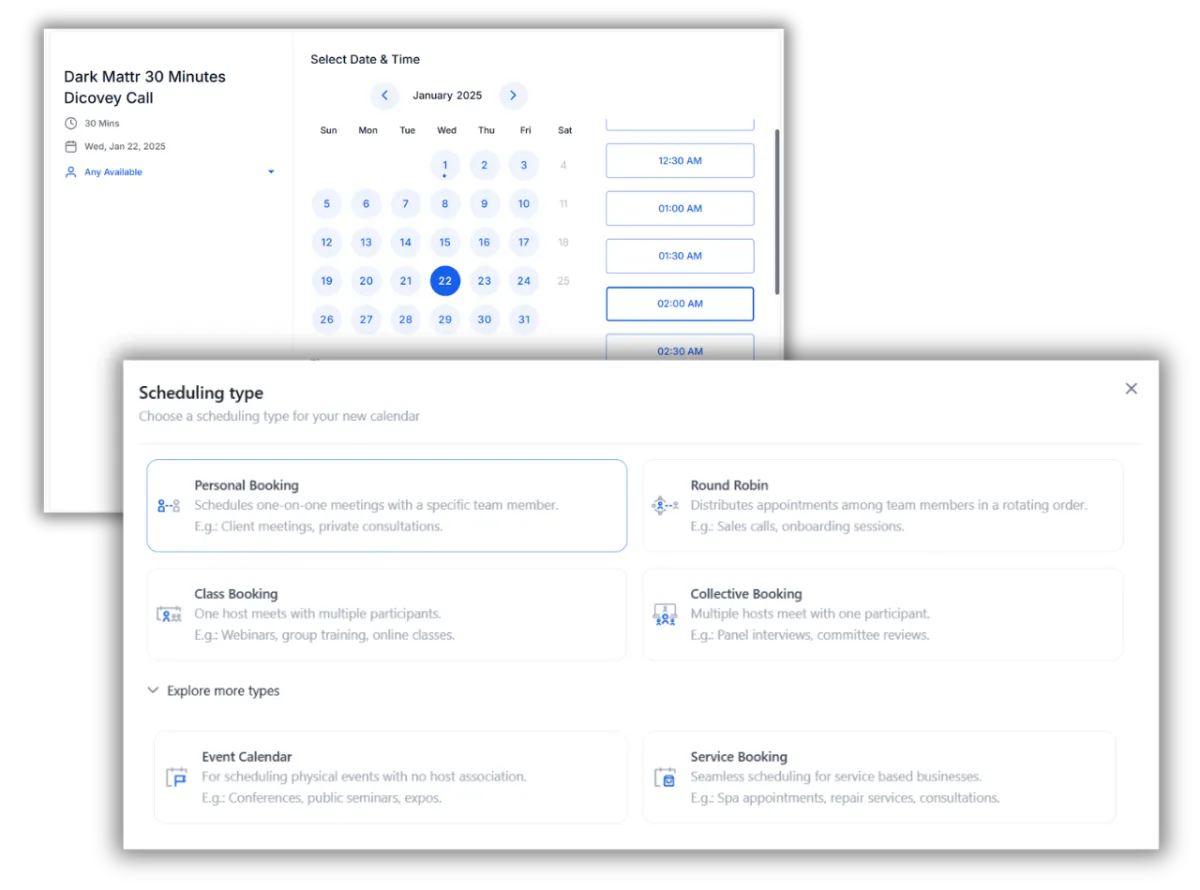Click the clock icon beside 30 Mins
The image size is (1200, 890).
click(70, 124)
